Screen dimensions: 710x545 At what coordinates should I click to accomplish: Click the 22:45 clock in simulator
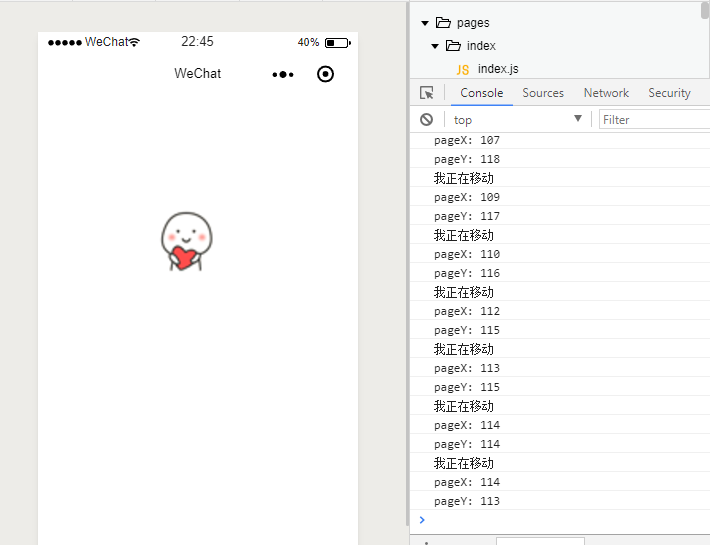[197, 42]
